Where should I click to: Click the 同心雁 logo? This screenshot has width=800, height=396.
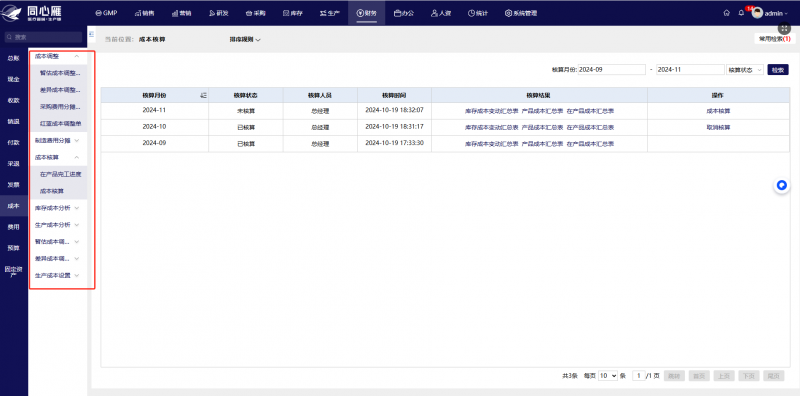[31, 13]
